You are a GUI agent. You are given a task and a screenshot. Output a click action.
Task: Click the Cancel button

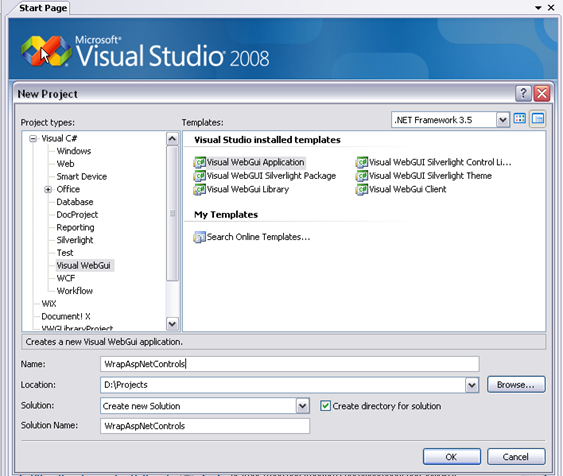pyautogui.click(x=516, y=457)
